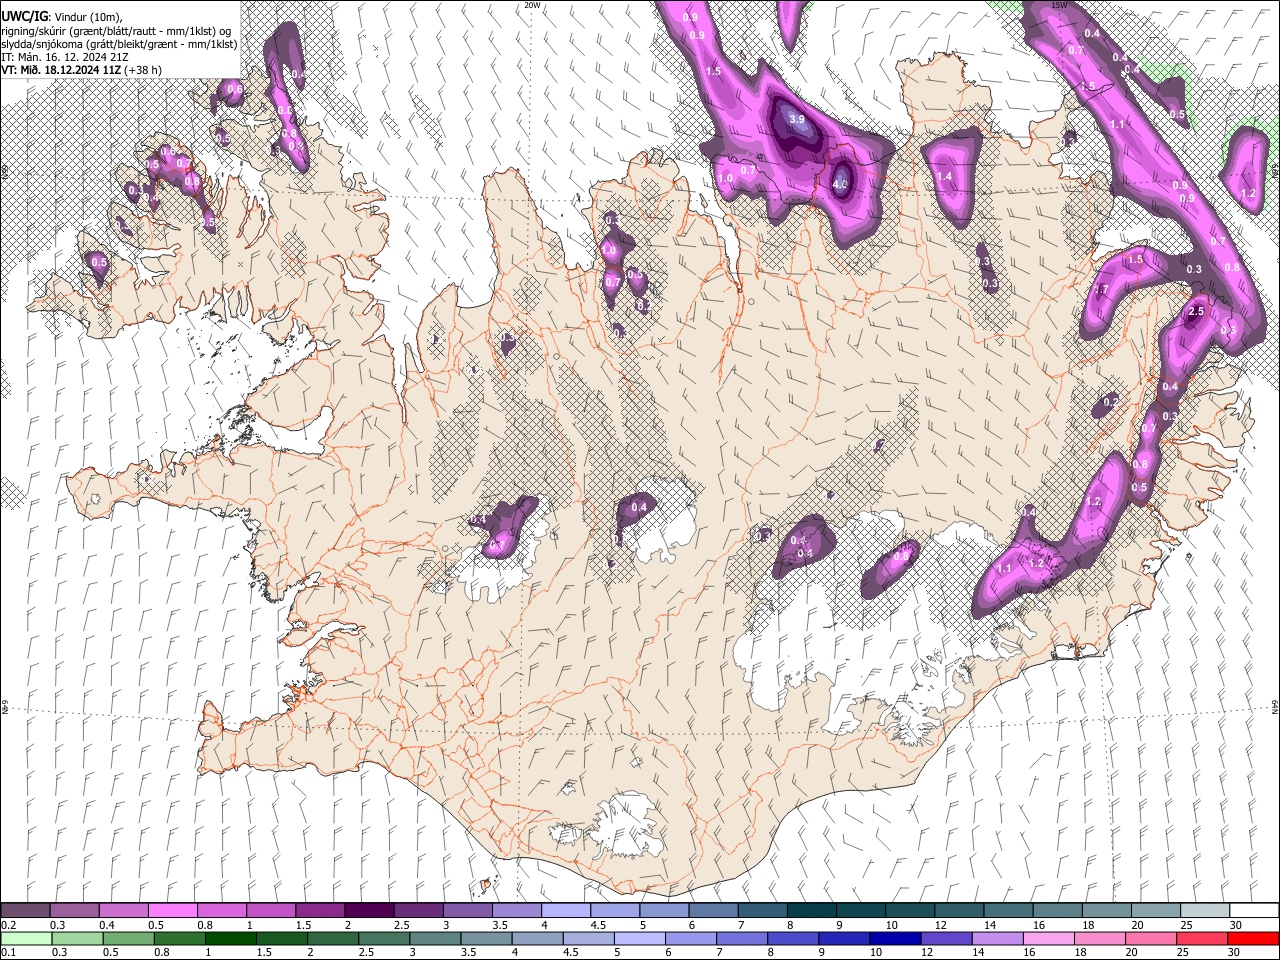Click the "15W" longitude label
Viewport: 1280px width, 960px height.
1059,5
